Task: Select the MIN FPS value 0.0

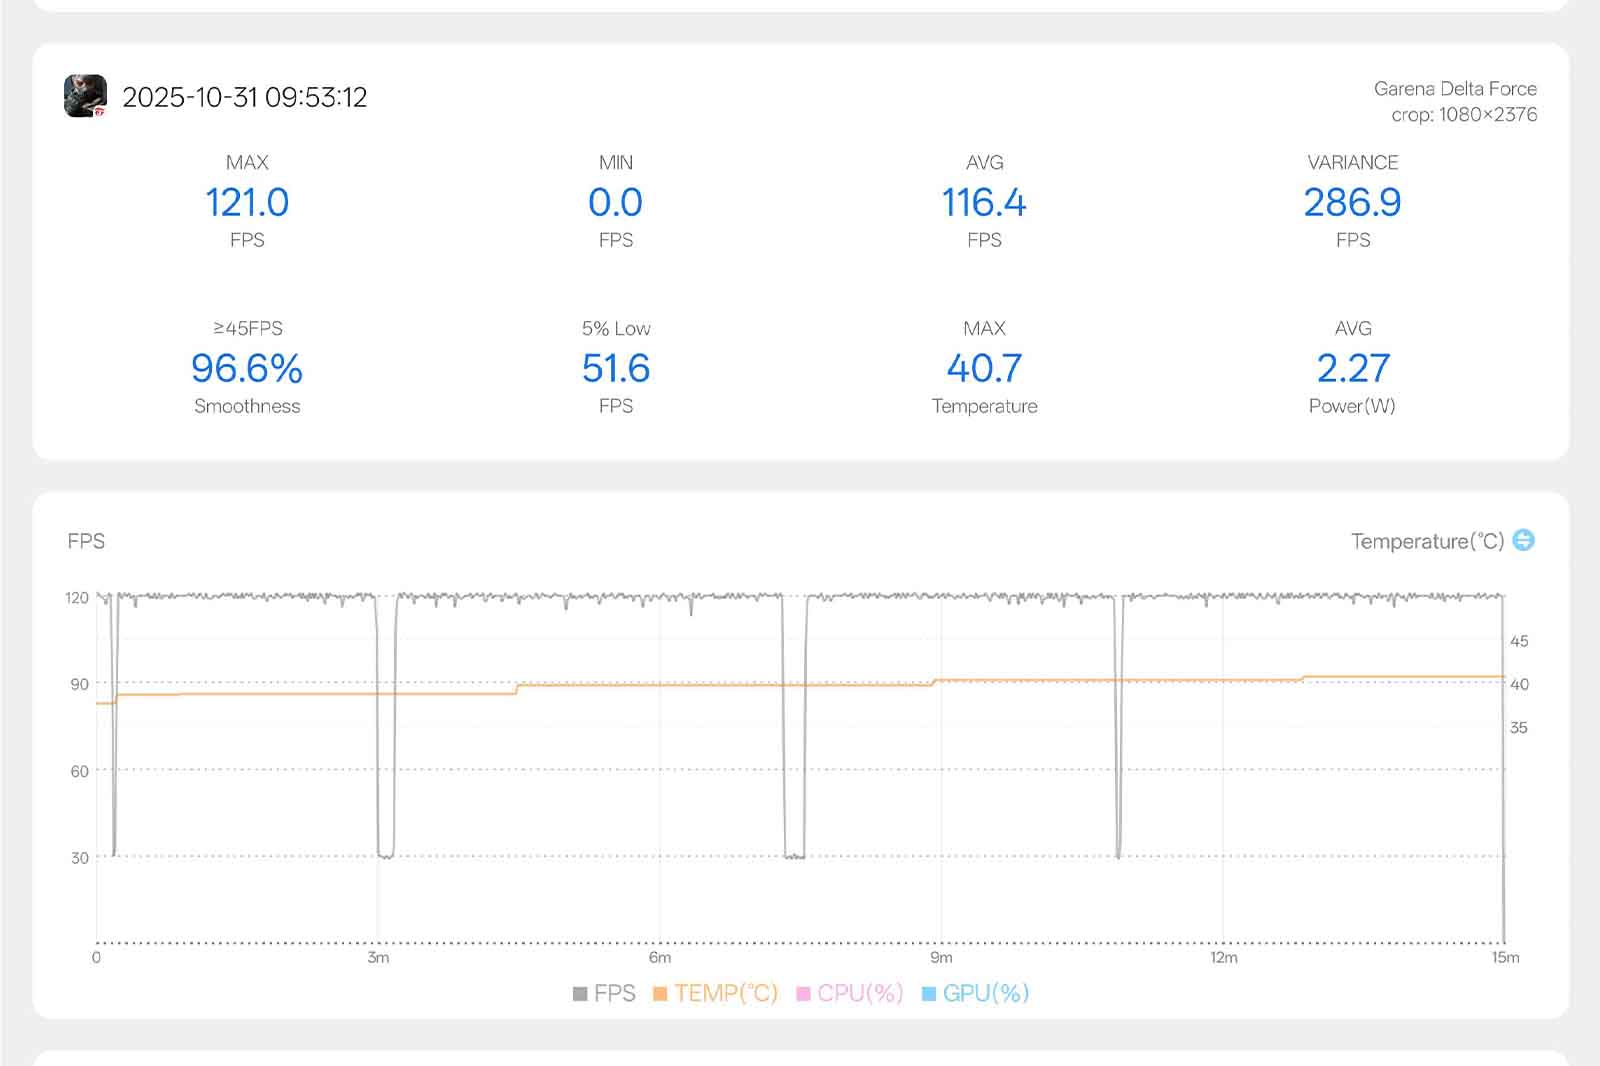Action: (x=615, y=203)
